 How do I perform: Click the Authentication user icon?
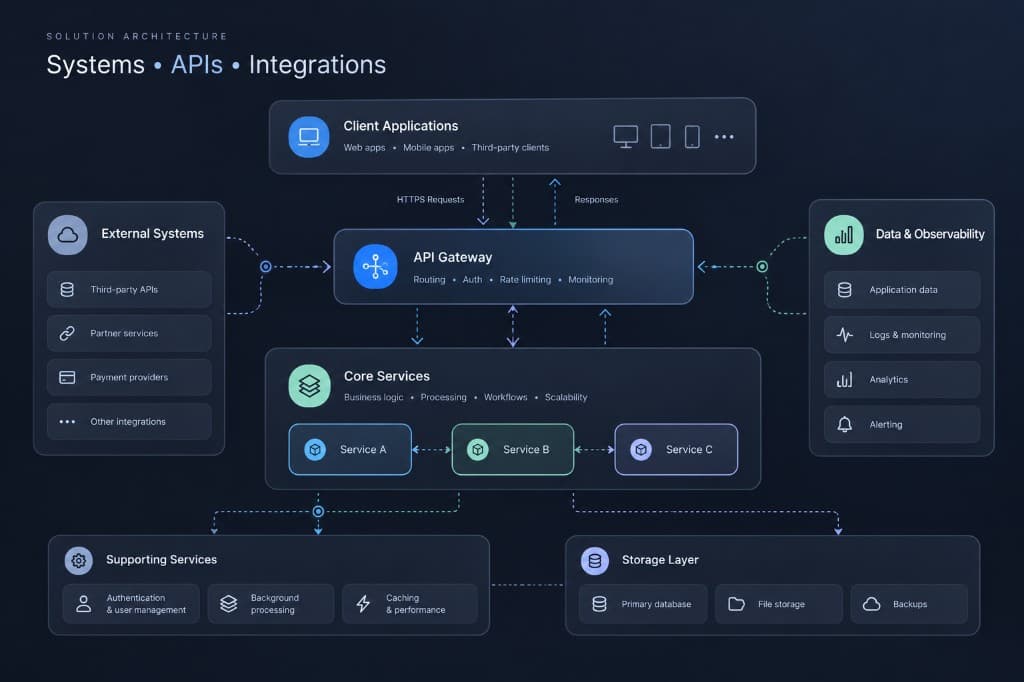tap(84, 604)
